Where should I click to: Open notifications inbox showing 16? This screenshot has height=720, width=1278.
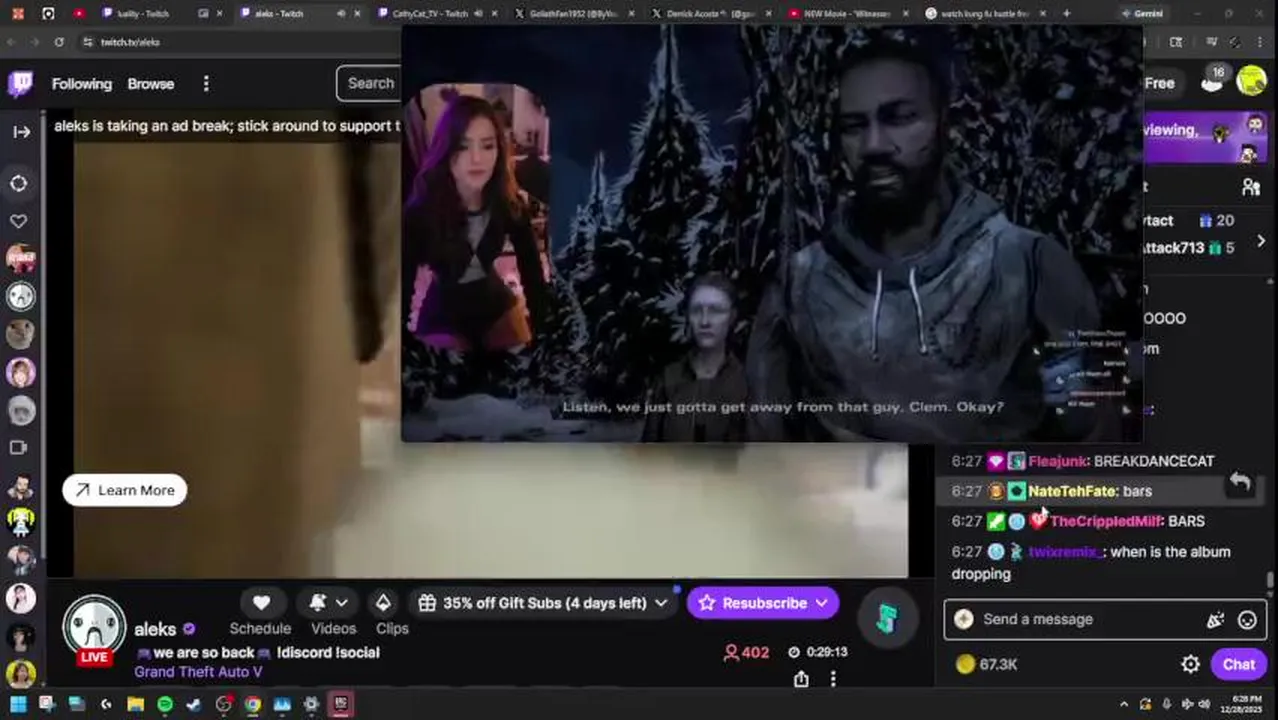coord(1213,80)
